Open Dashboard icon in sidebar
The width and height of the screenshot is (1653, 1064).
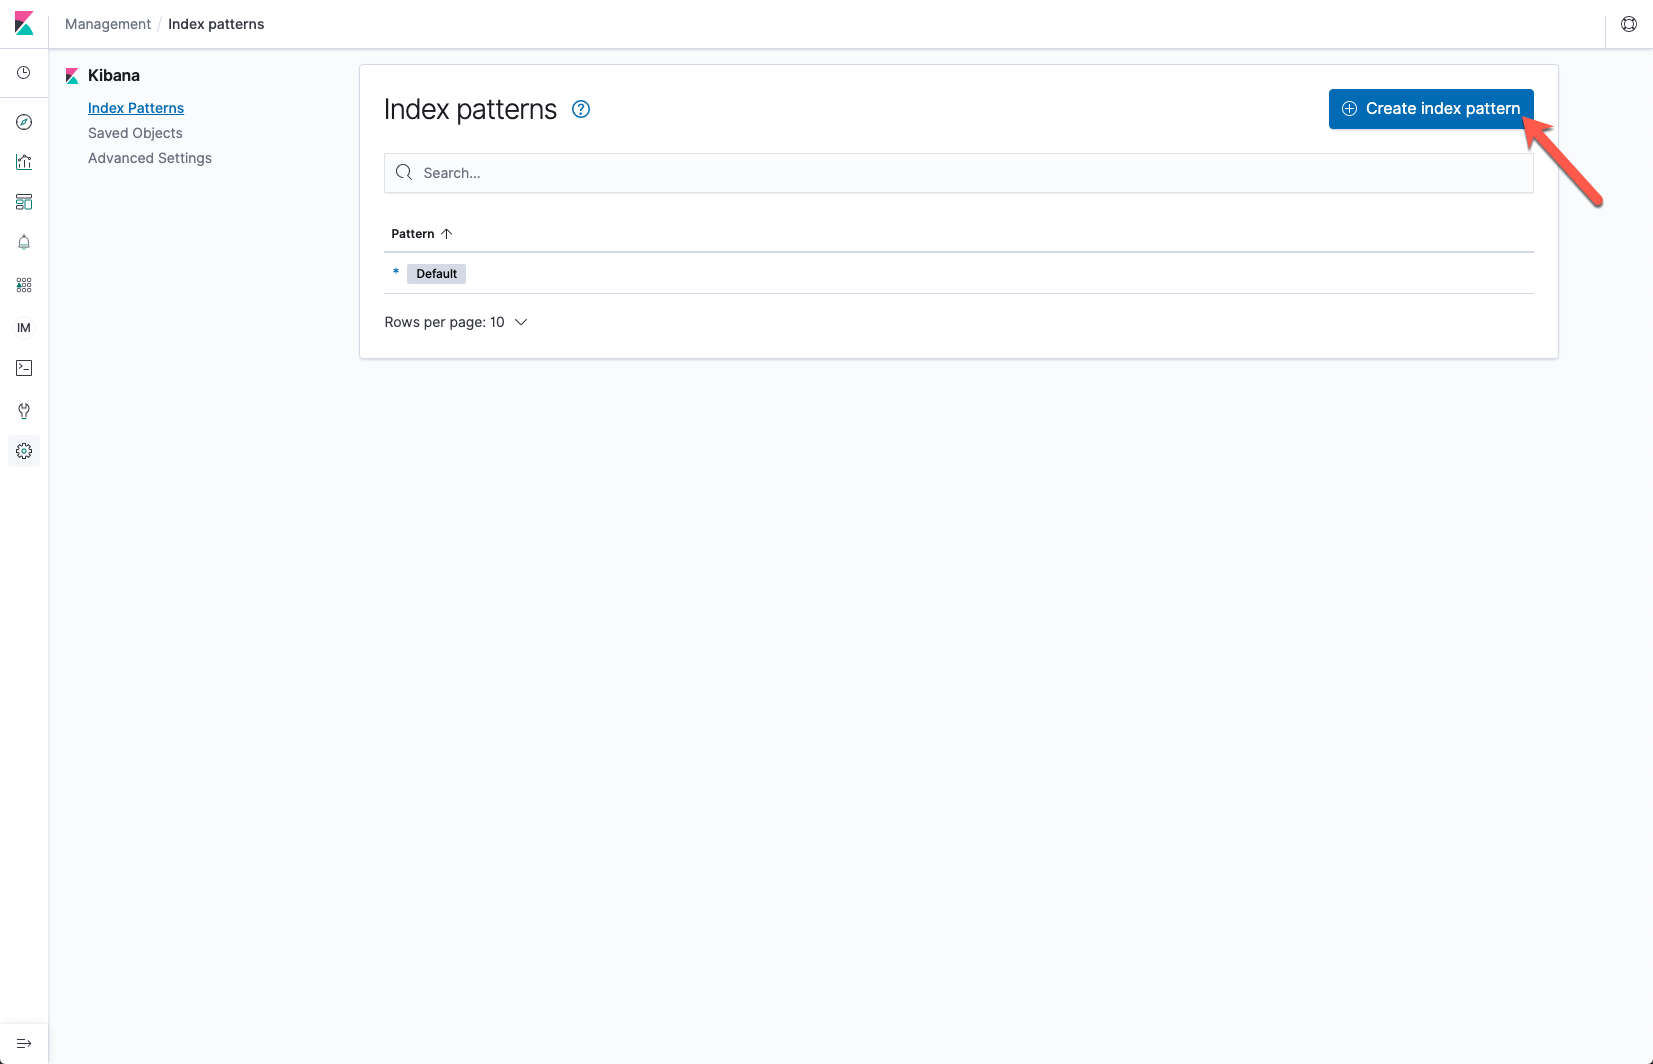point(24,202)
